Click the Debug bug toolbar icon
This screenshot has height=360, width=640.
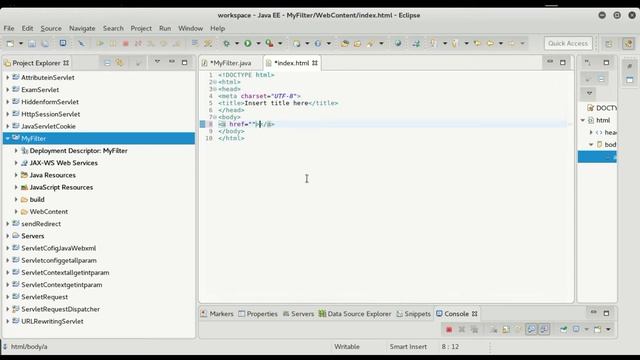[226, 43]
